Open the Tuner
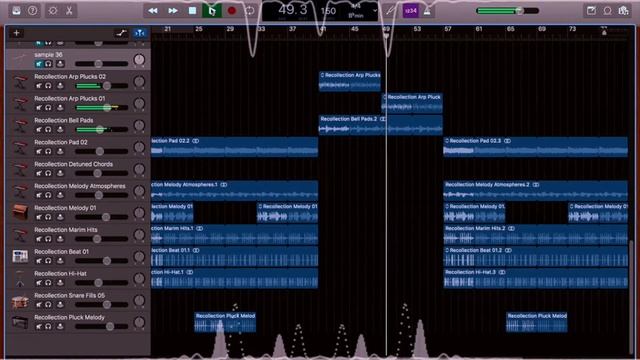The height and width of the screenshot is (360, 640). tap(390, 11)
